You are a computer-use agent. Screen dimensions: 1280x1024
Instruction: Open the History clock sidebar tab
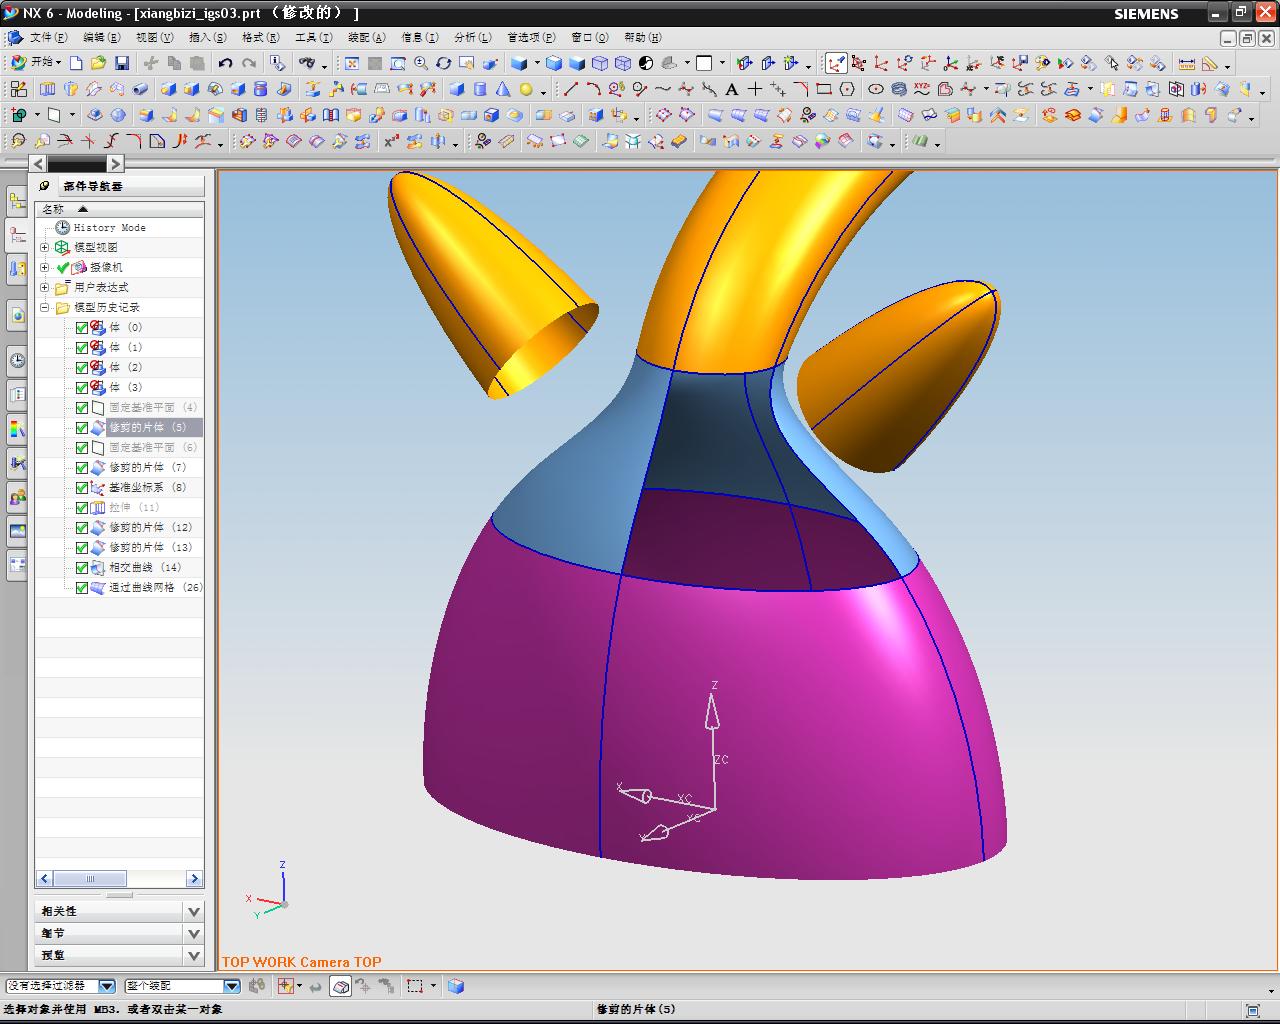pos(17,361)
